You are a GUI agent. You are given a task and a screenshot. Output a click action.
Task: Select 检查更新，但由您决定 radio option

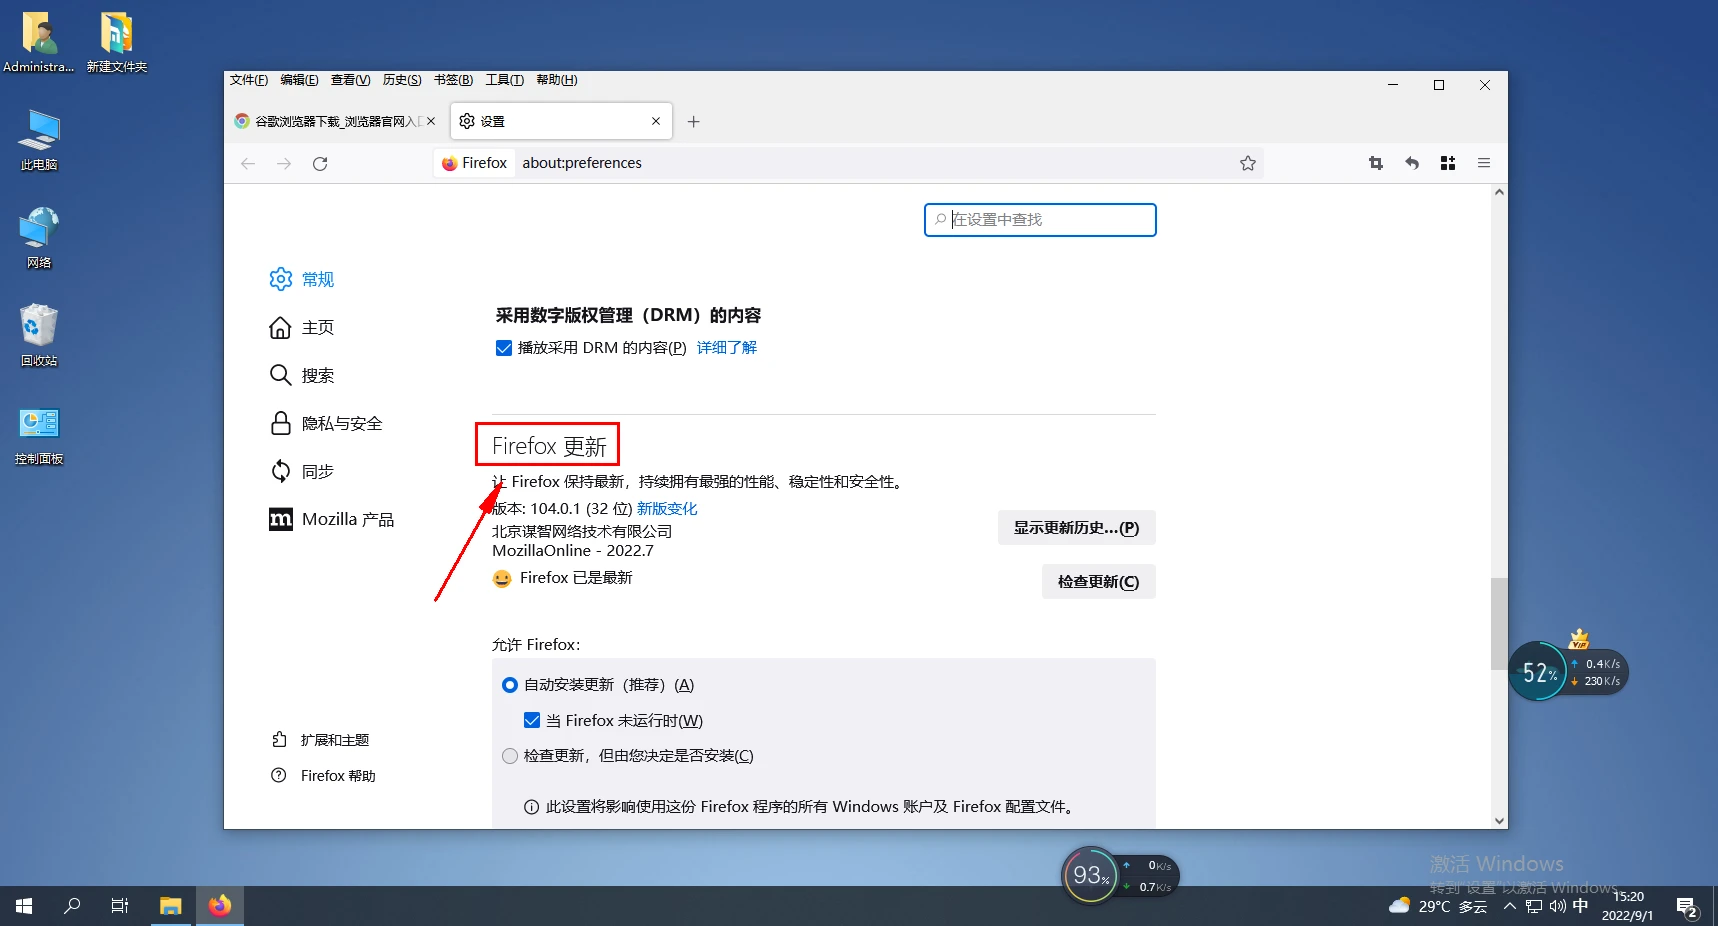point(510,756)
